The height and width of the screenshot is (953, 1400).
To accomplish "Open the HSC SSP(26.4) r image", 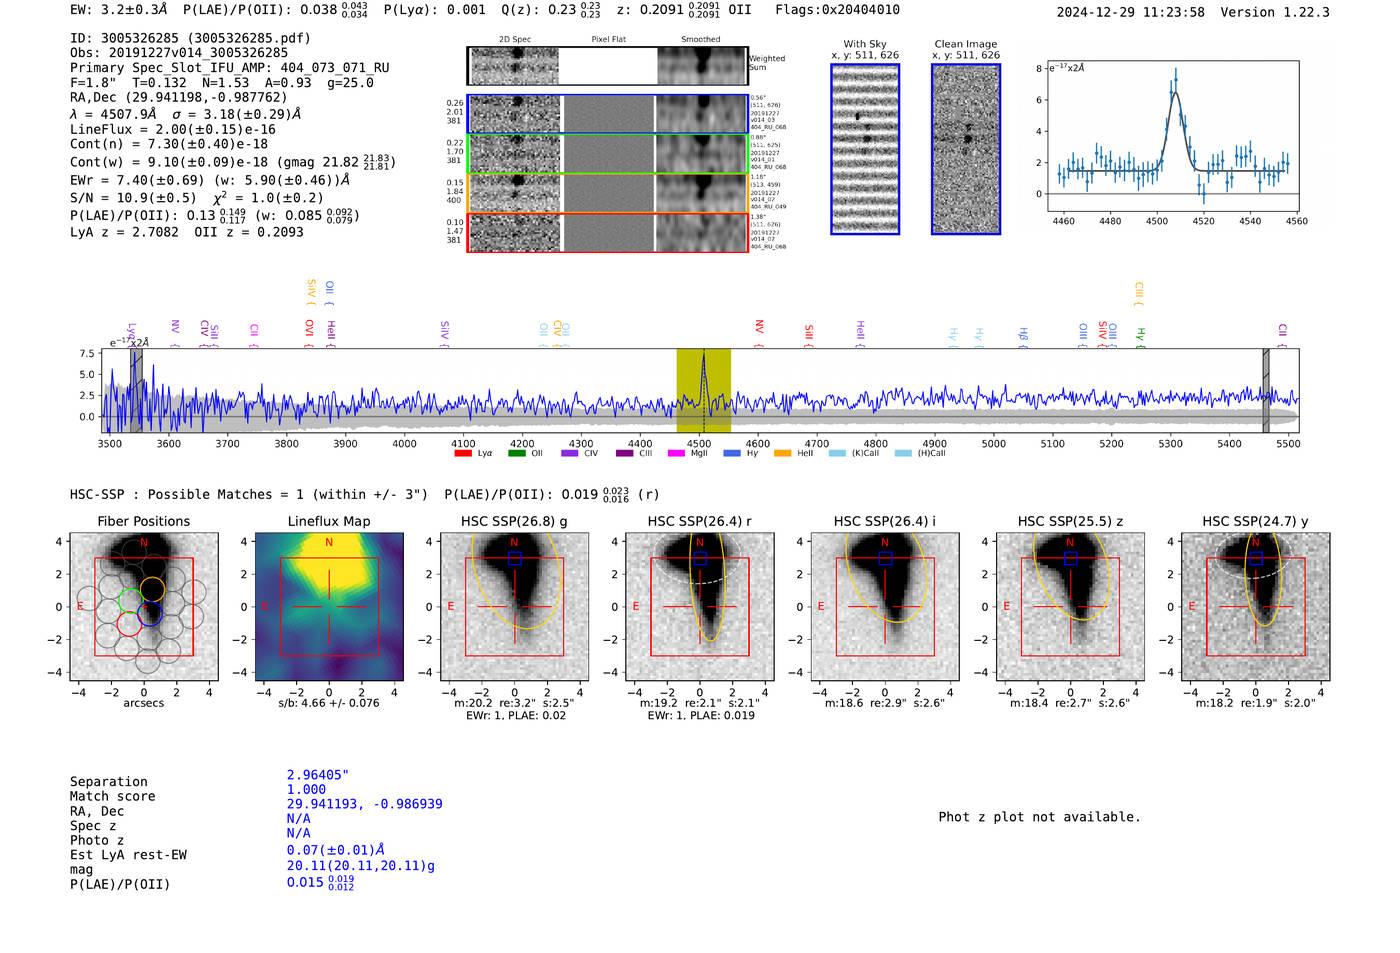I will pos(700,606).
